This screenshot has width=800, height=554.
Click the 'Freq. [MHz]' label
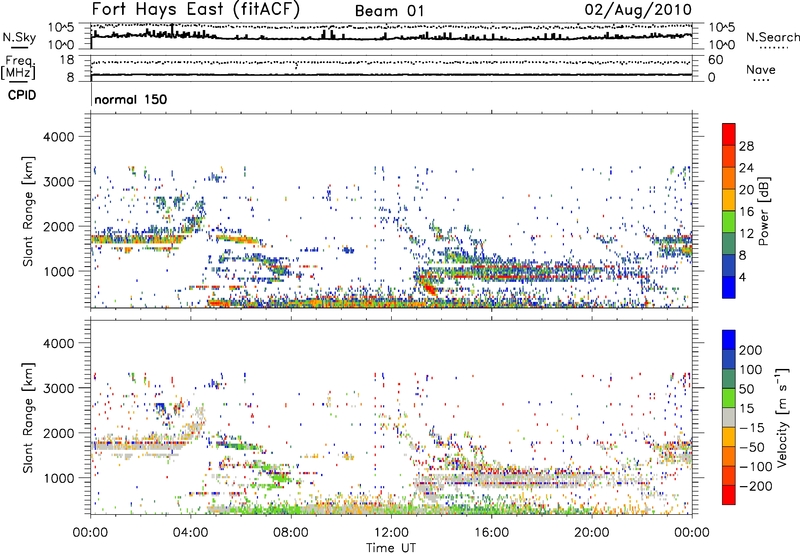click(x=18, y=68)
